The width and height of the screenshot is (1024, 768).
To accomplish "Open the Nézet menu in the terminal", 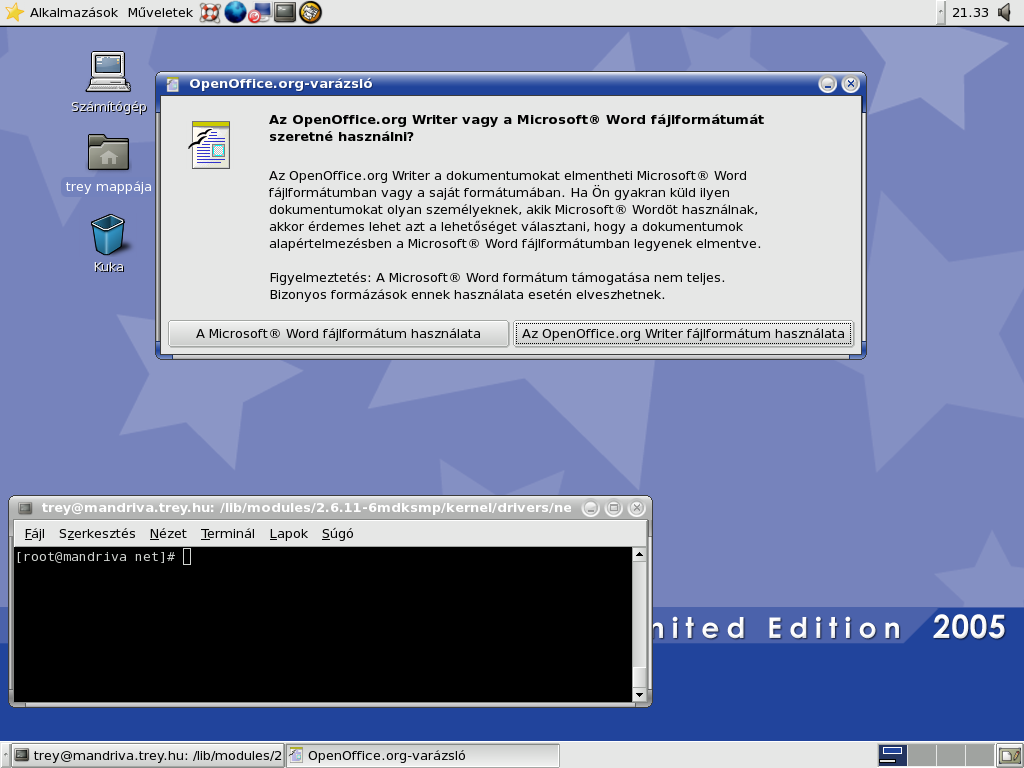I will [x=168, y=534].
